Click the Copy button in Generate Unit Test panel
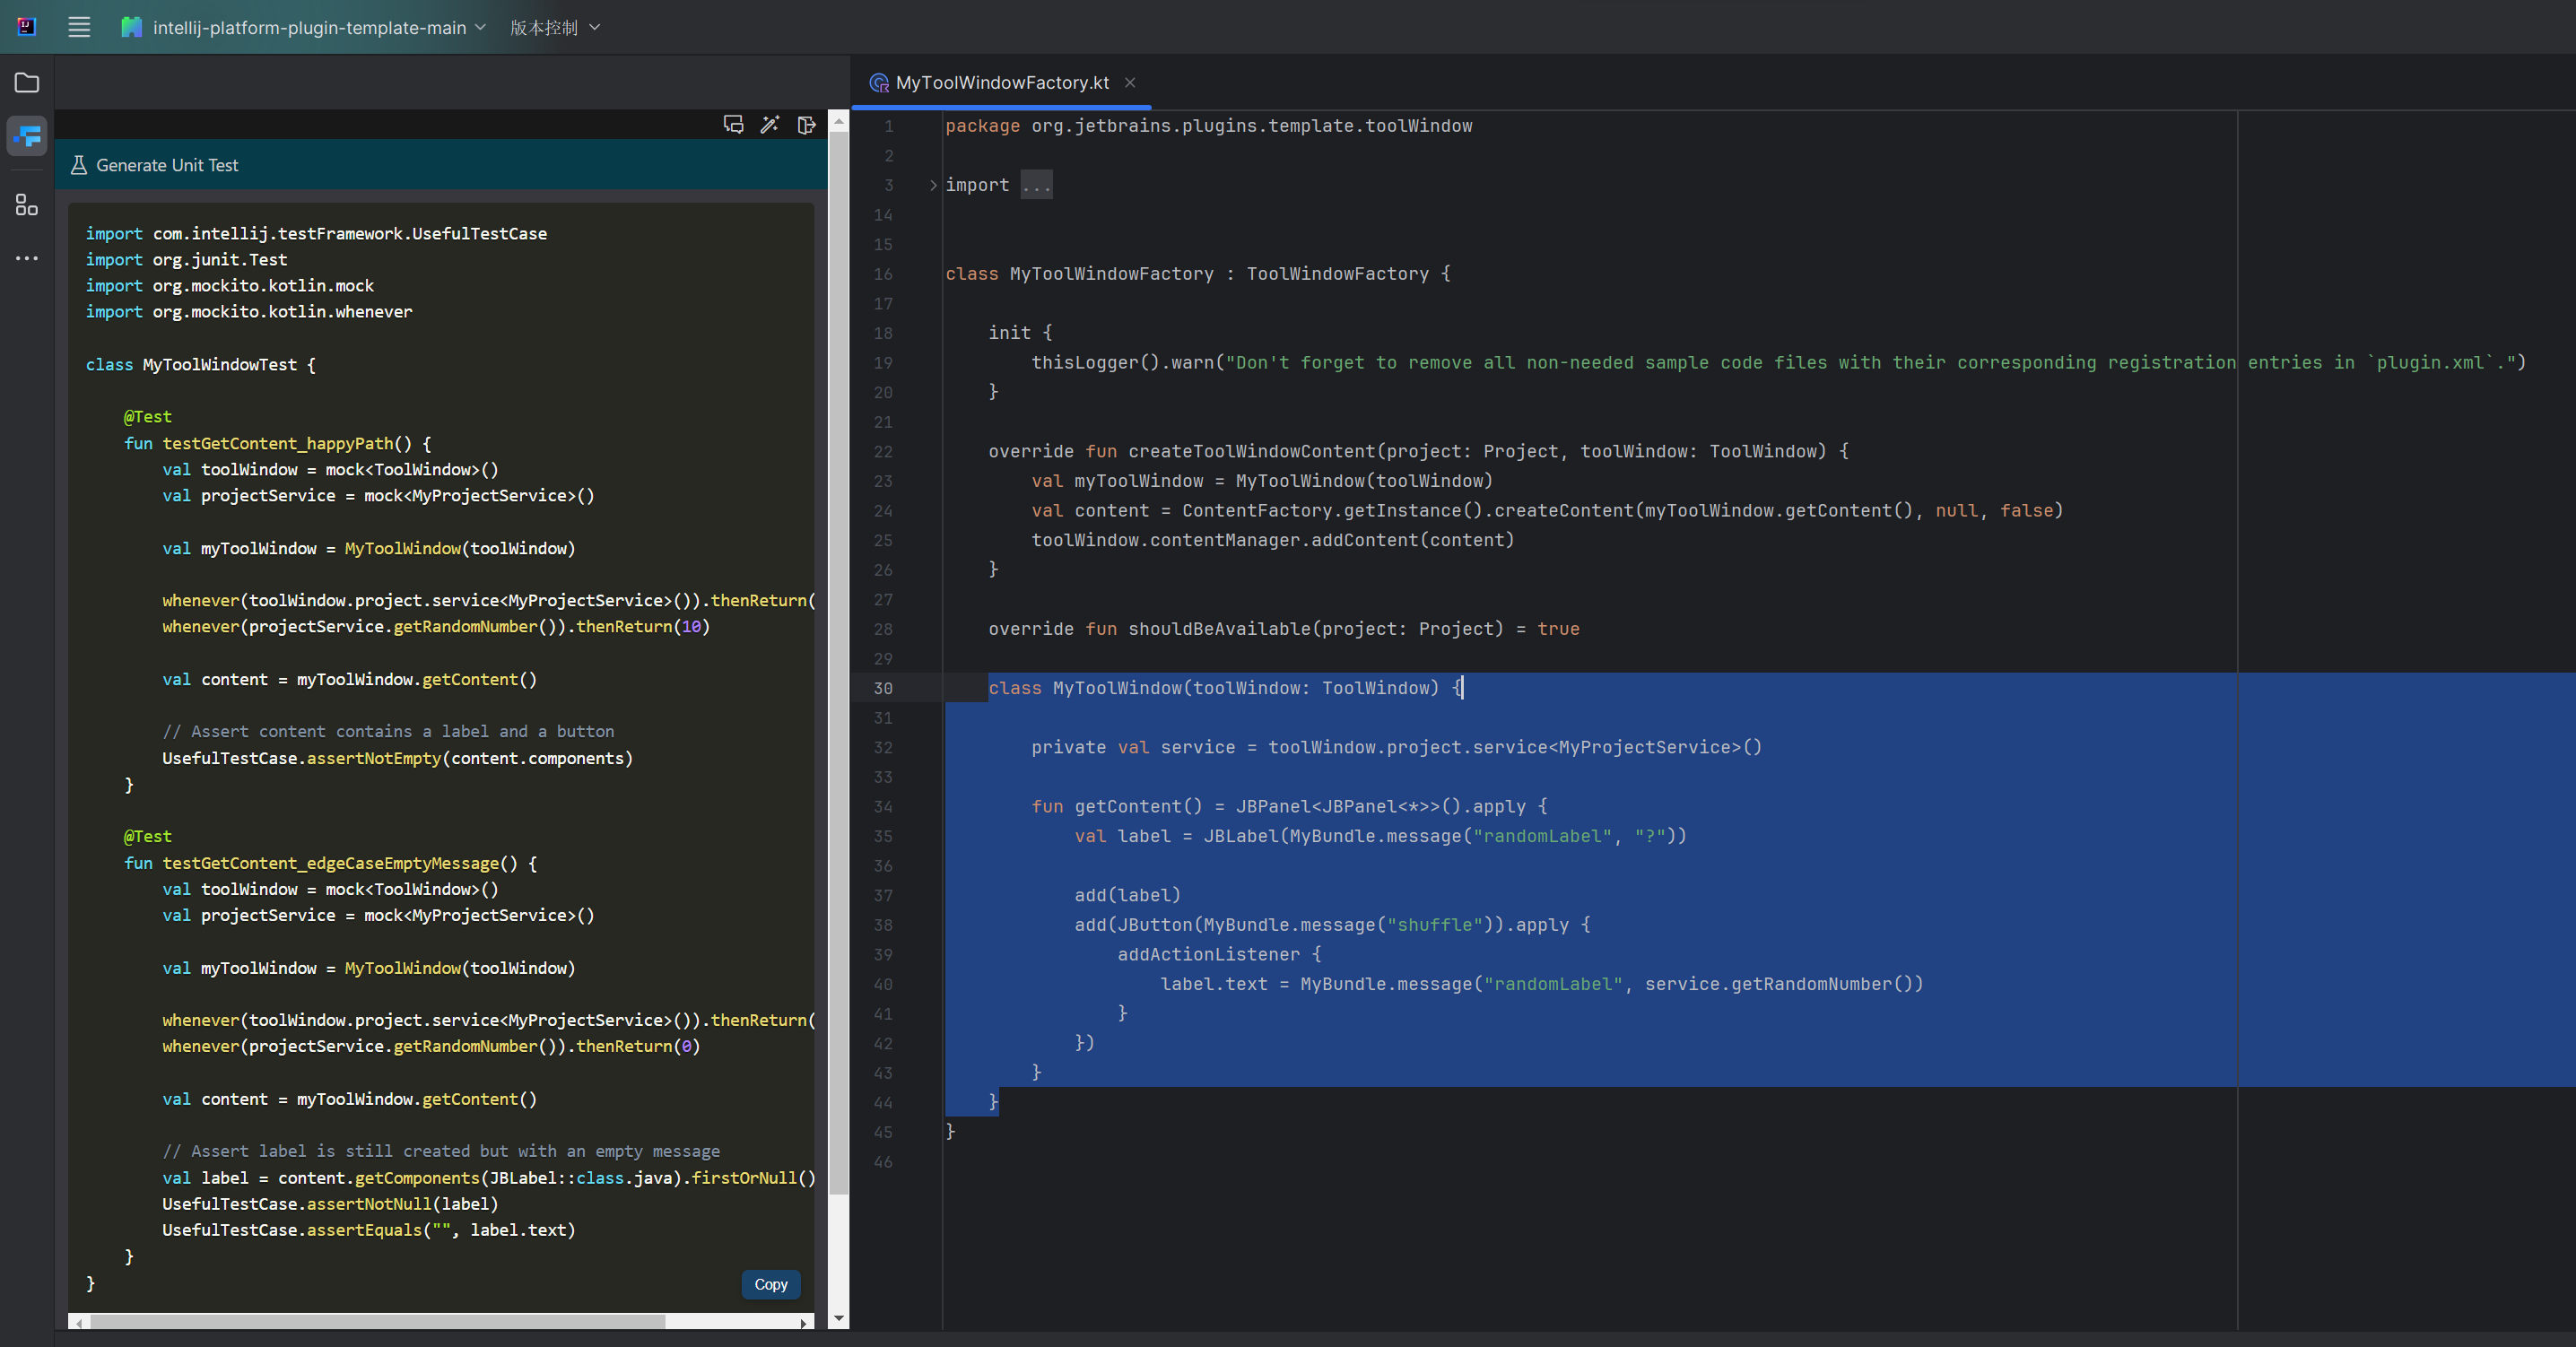Viewport: 2576px width, 1347px height. click(x=770, y=1282)
